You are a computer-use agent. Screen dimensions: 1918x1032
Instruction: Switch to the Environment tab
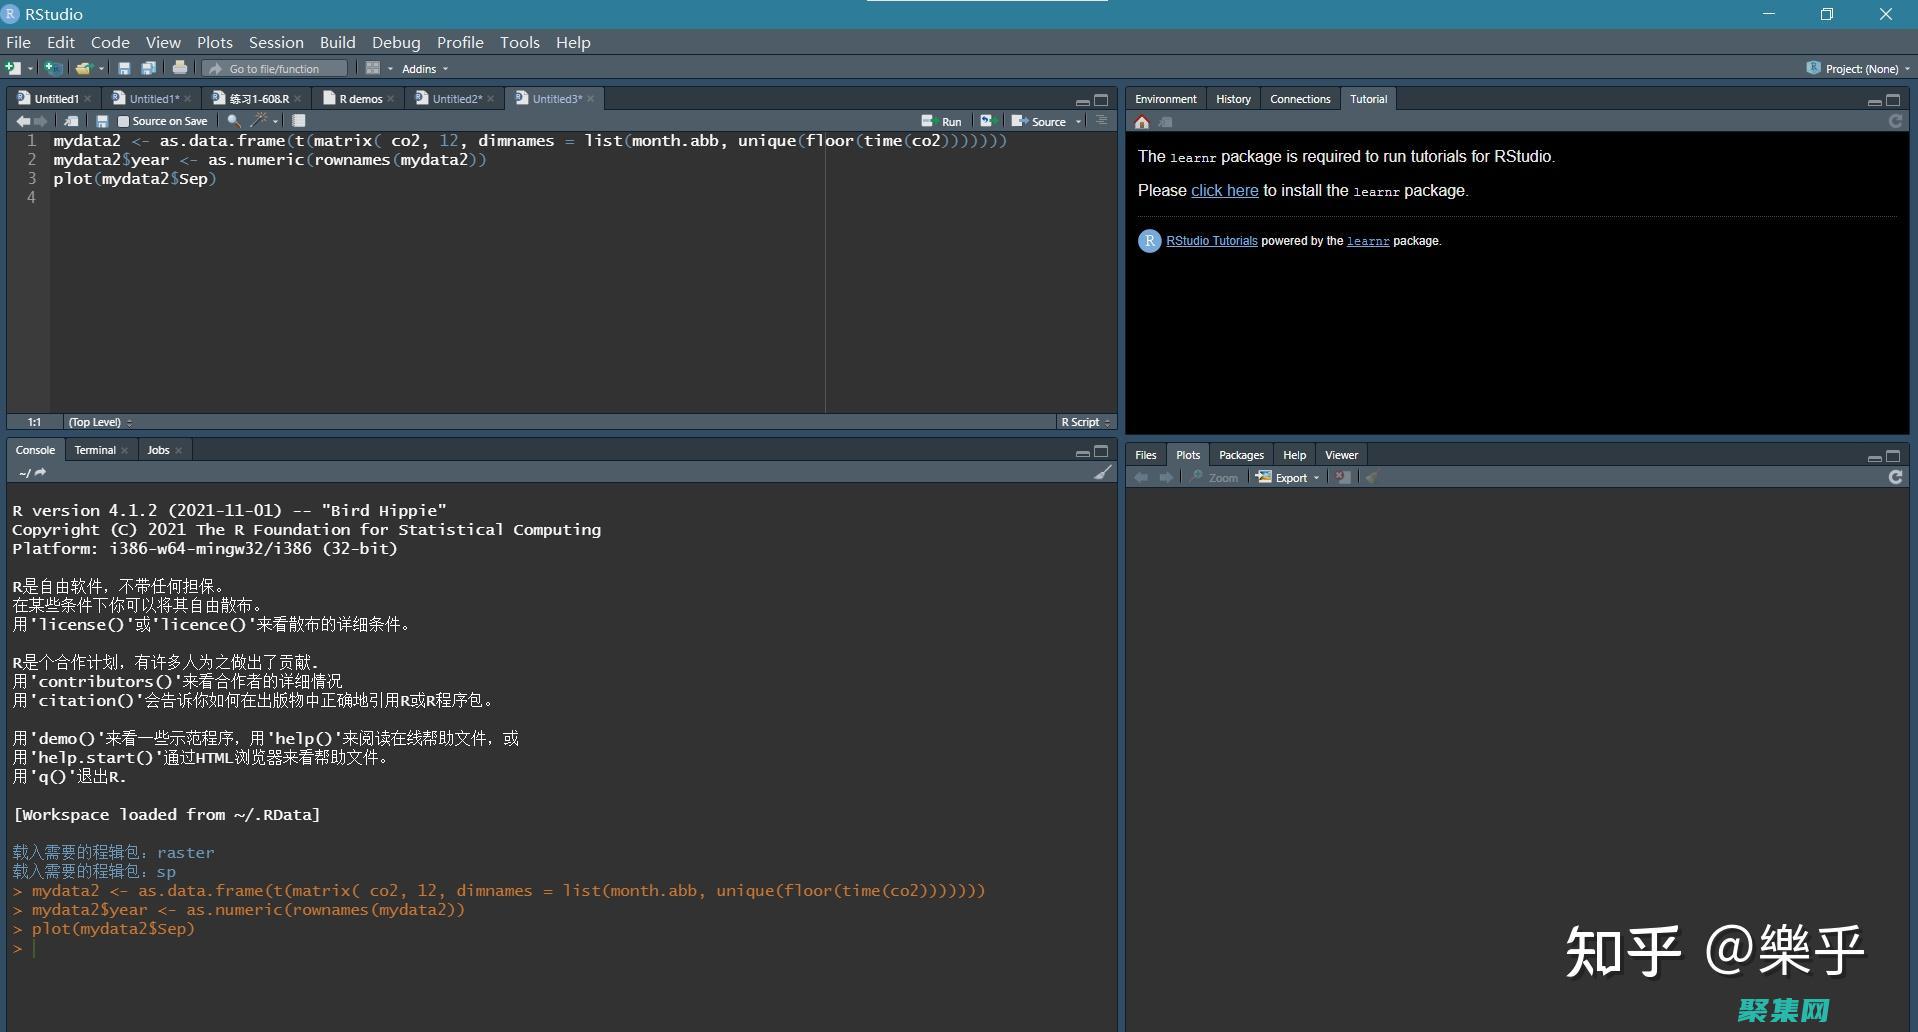point(1165,99)
